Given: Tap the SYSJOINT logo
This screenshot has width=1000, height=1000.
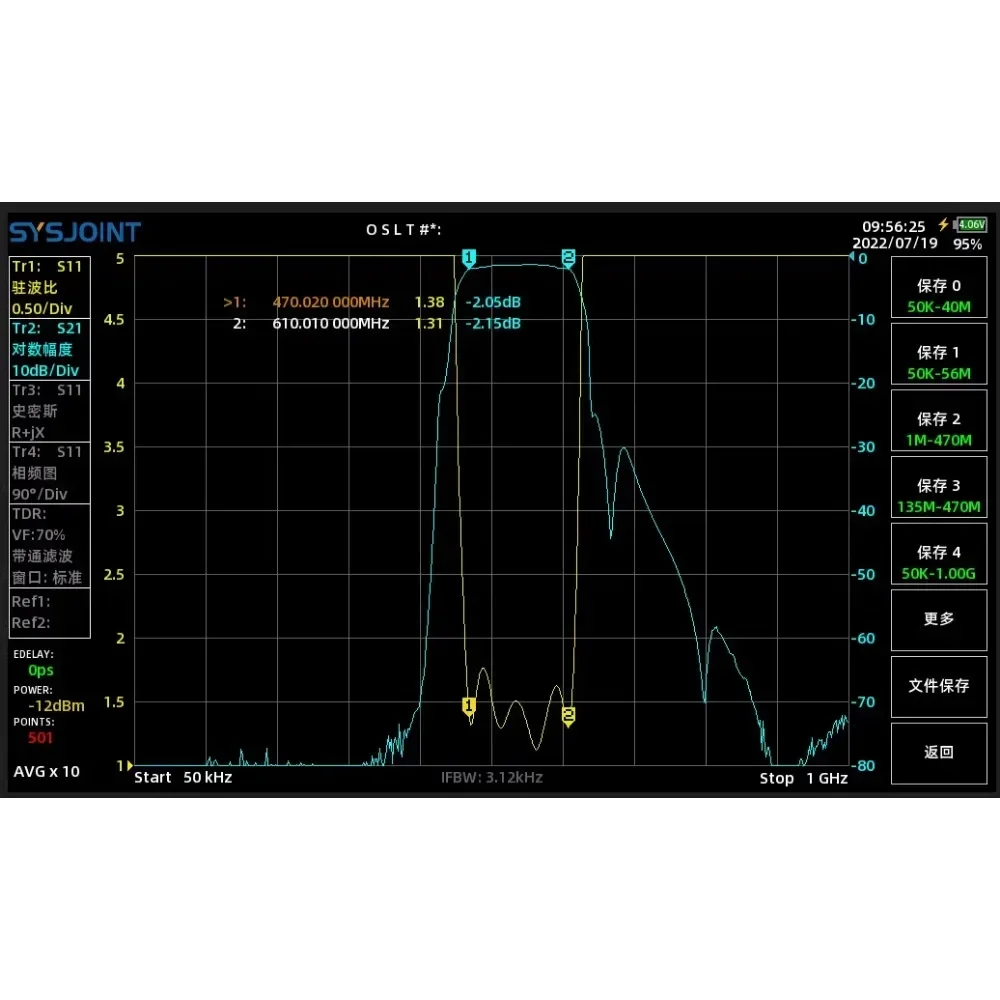Looking at the screenshot, I should point(75,232).
